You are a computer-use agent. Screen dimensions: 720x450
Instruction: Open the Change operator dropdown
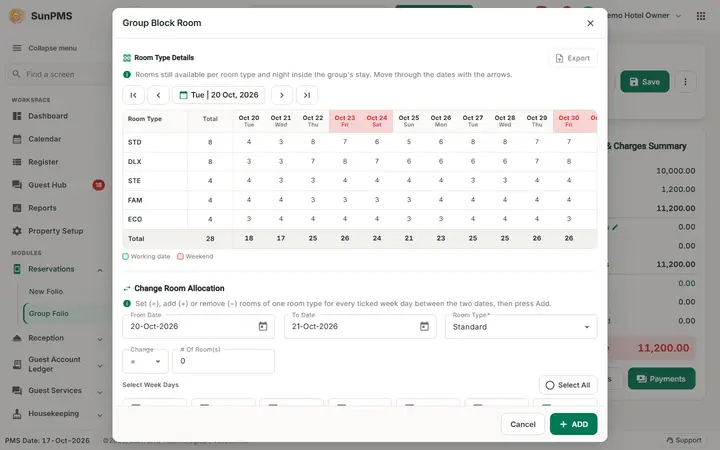click(145, 361)
